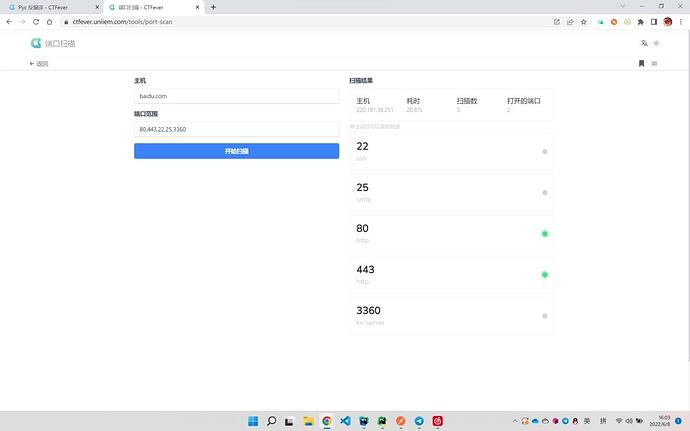Select the port 3360 kv-server result
Viewport: 690px width, 431px height.
tap(451, 315)
